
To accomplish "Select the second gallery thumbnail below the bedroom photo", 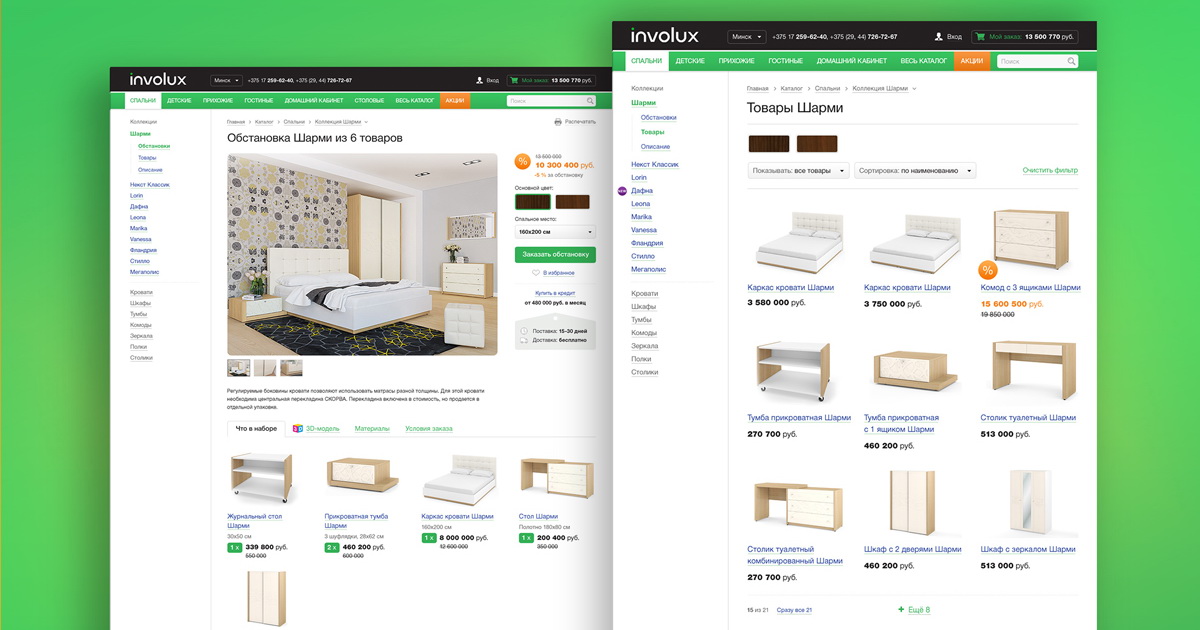I will [265, 368].
